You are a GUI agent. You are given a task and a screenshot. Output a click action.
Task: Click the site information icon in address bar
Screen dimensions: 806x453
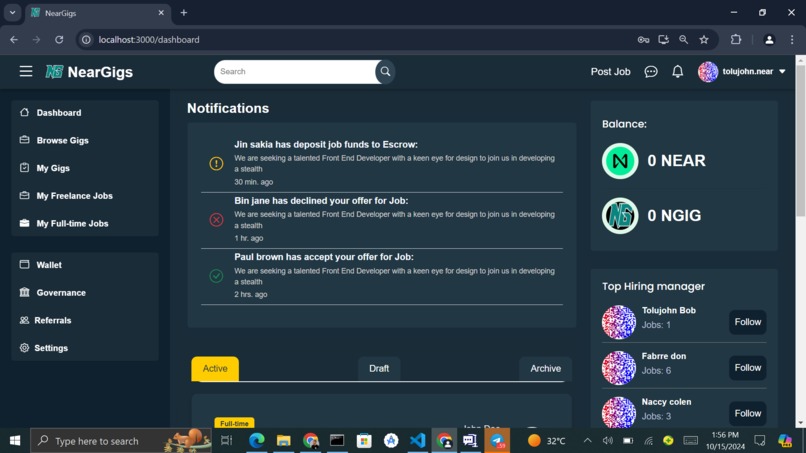coord(86,40)
